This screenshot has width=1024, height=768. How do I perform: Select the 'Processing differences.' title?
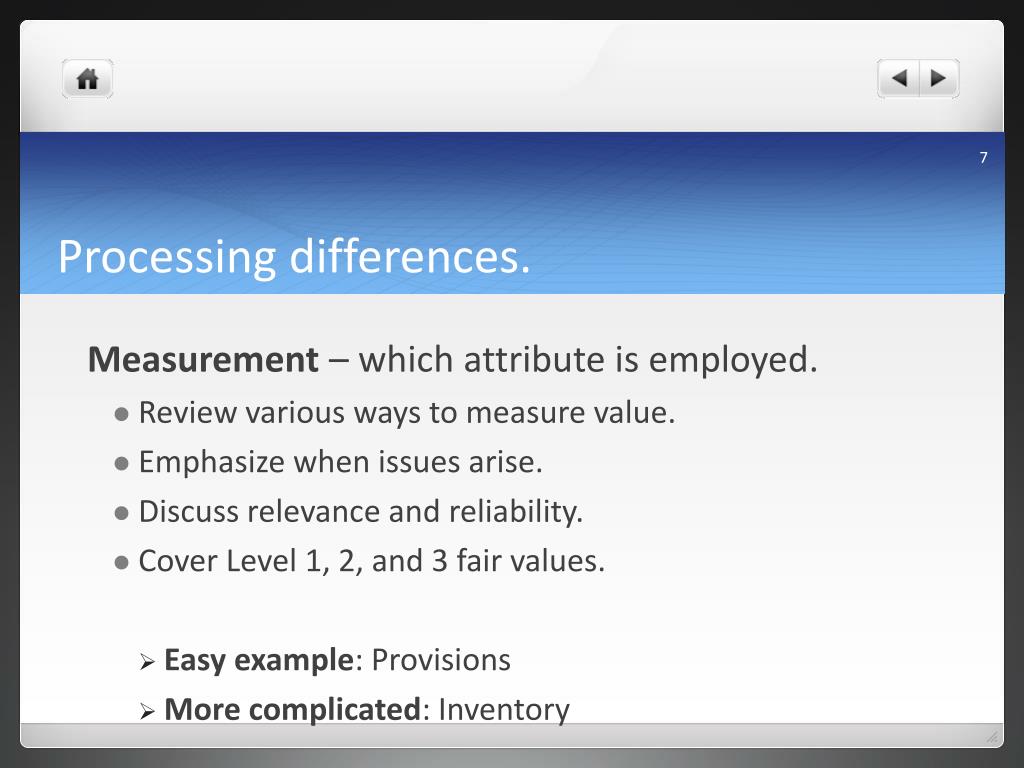click(x=294, y=257)
